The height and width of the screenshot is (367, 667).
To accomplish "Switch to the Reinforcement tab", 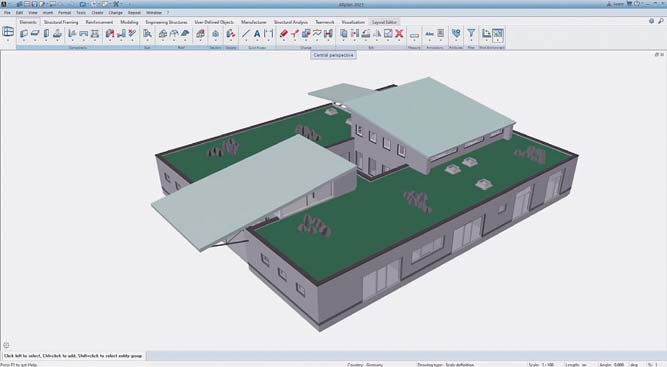I will tap(99, 22).
